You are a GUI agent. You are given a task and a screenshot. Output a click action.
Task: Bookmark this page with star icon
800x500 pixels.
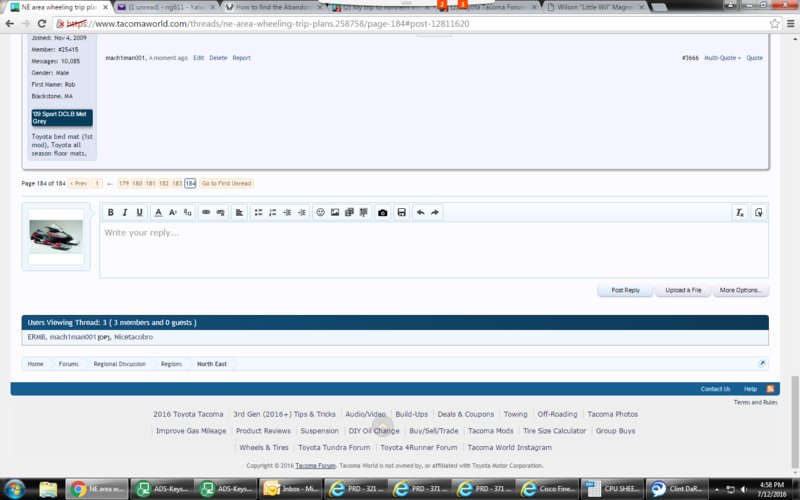[774, 23]
